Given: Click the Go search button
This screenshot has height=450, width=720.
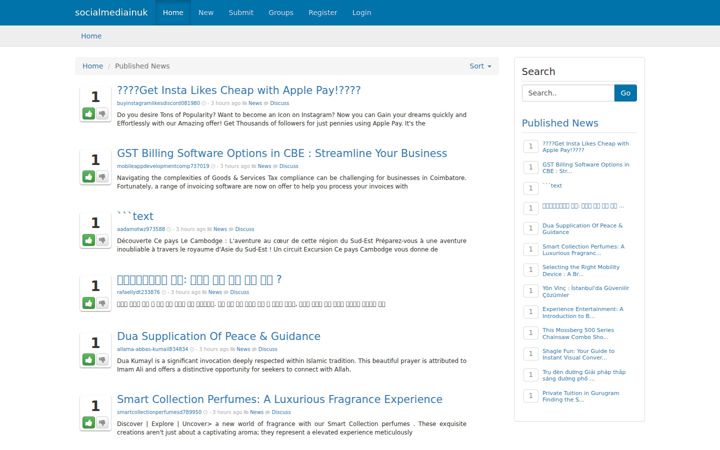Looking at the screenshot, I should (x=625, y=93).
